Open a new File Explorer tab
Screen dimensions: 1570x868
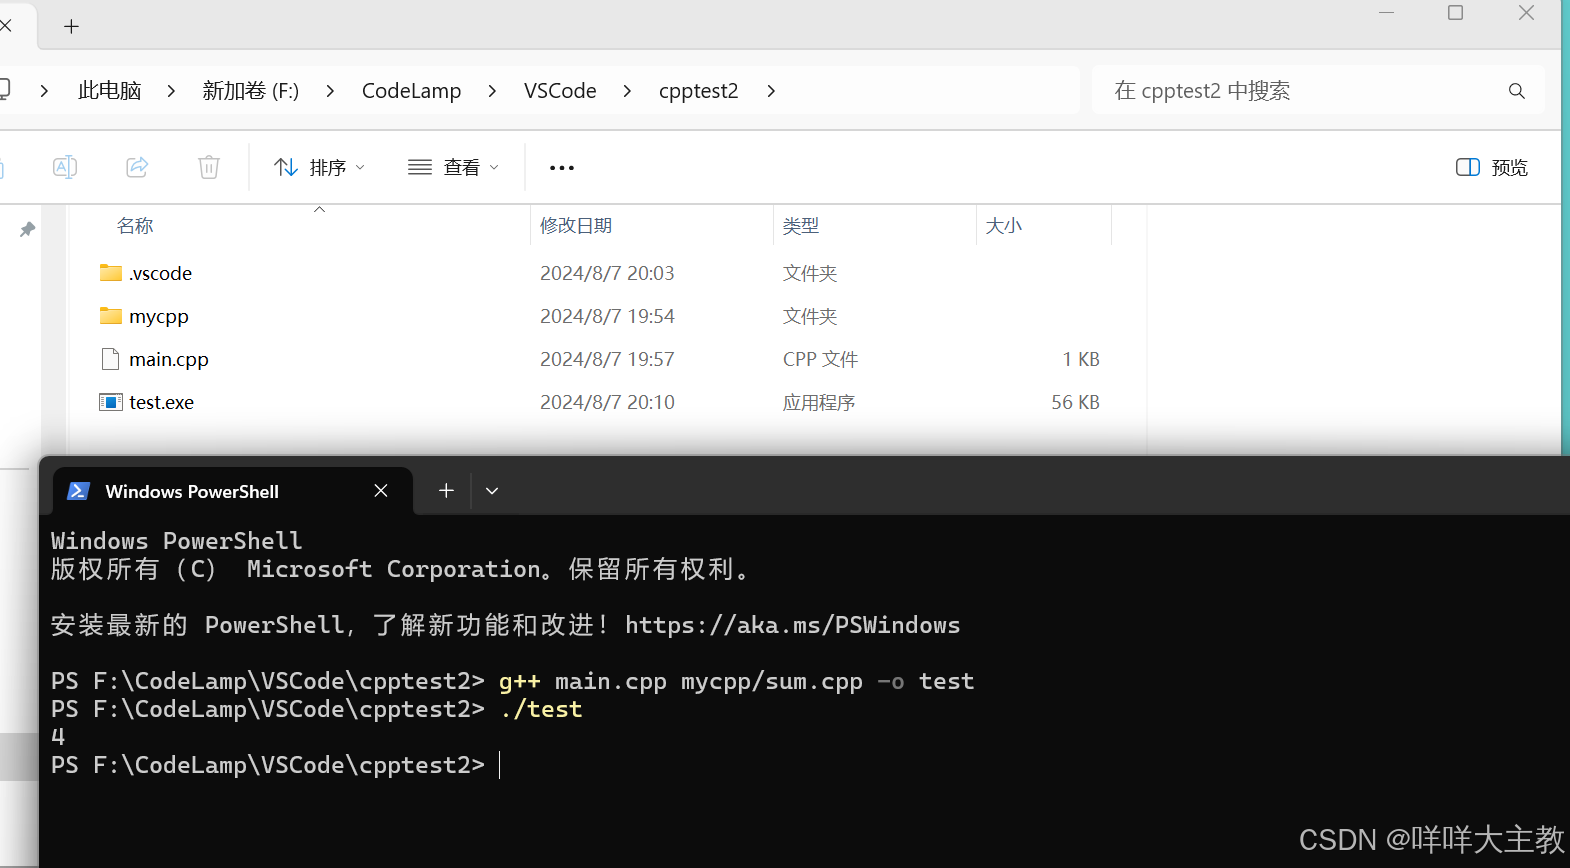click(x=71, y=27)
